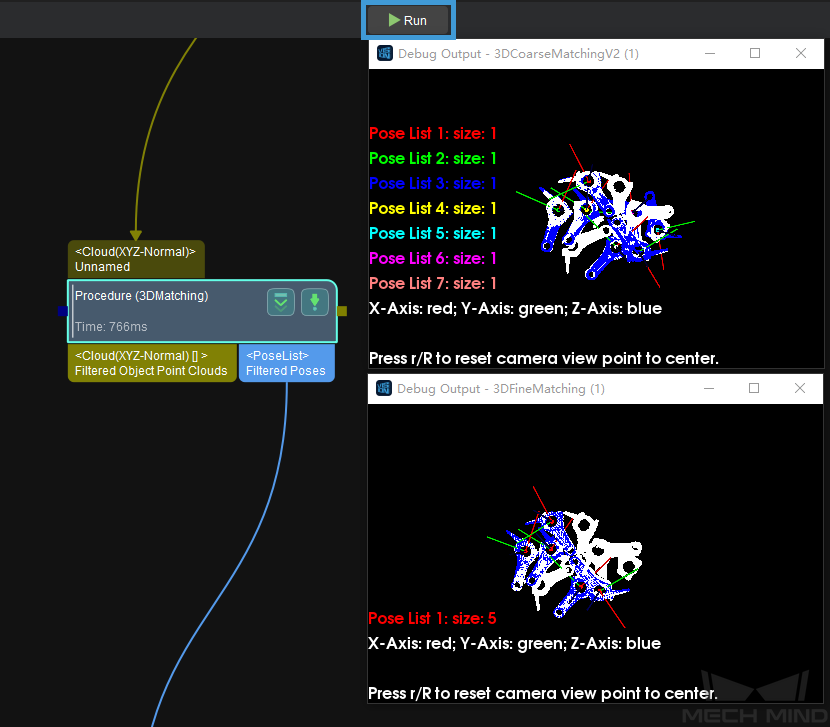Click the green down-arrow icon on the Procedure step
The width and height of the screenshot is (830, 727).
[315, 302]
